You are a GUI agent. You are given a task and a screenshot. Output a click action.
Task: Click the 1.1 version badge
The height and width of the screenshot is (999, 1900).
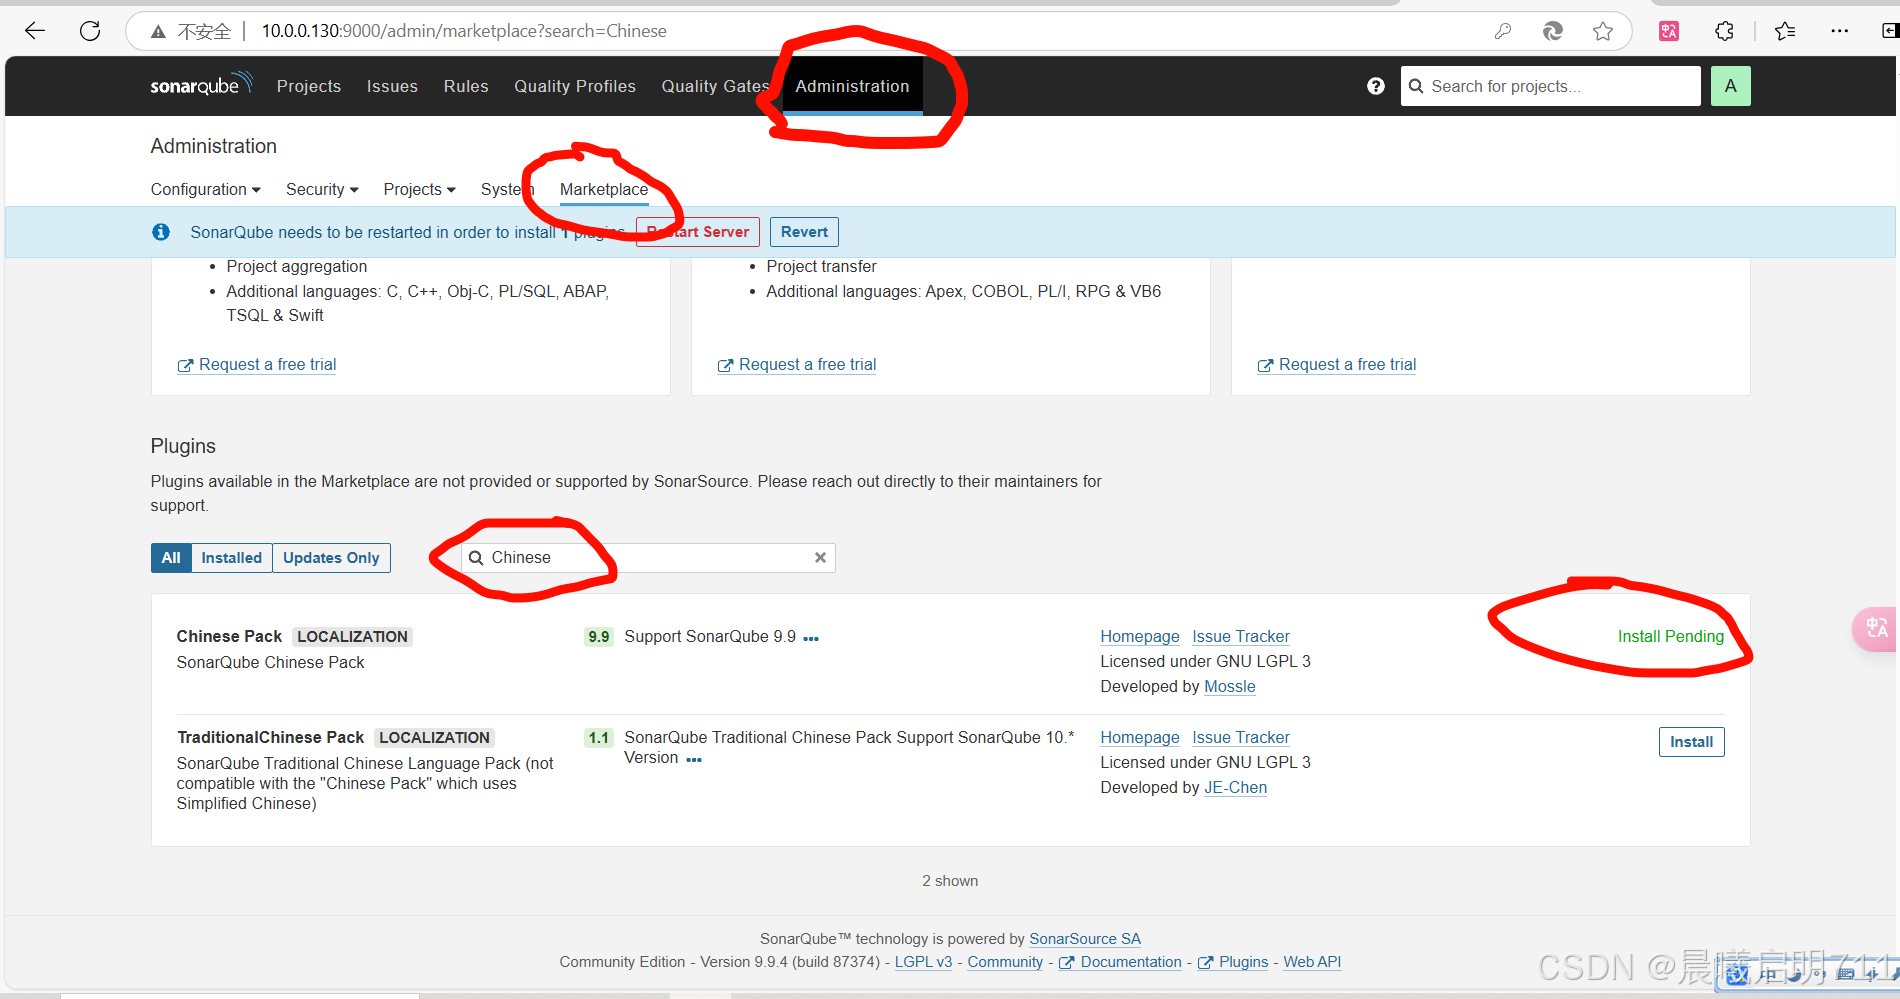599,738
